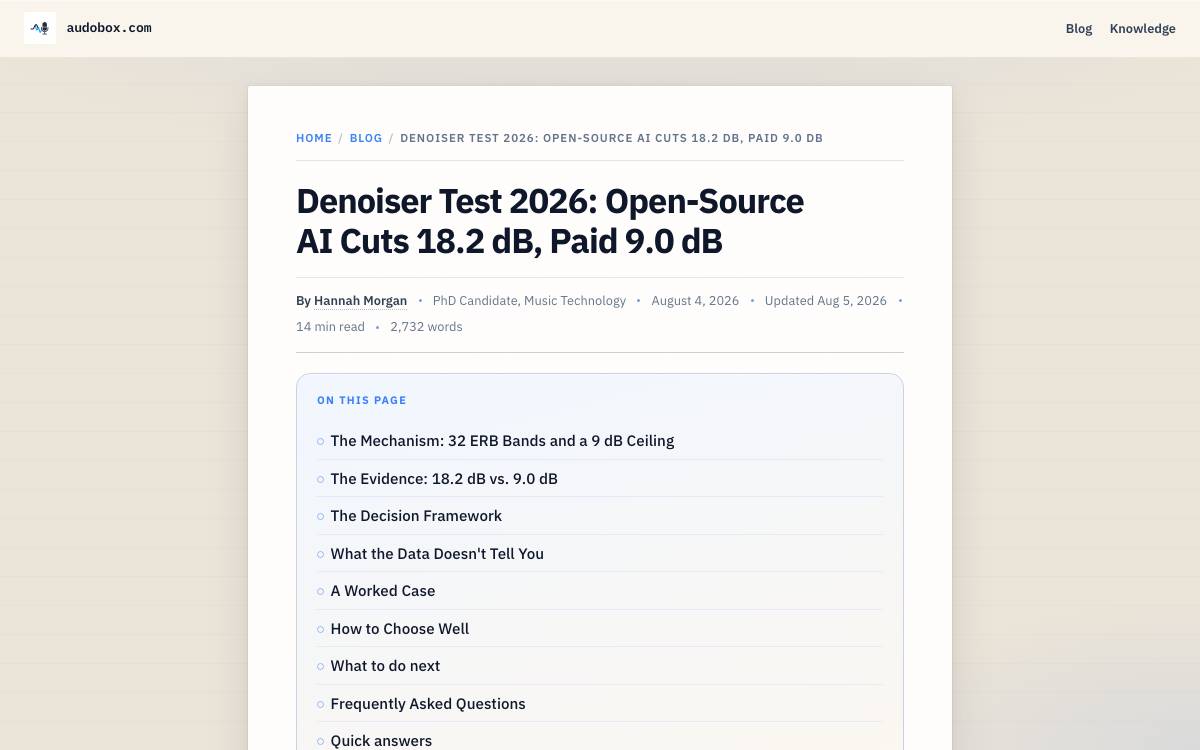Click the audobox microphone logo icon
Screen dimensions: 1200x750
click(40, 28)
